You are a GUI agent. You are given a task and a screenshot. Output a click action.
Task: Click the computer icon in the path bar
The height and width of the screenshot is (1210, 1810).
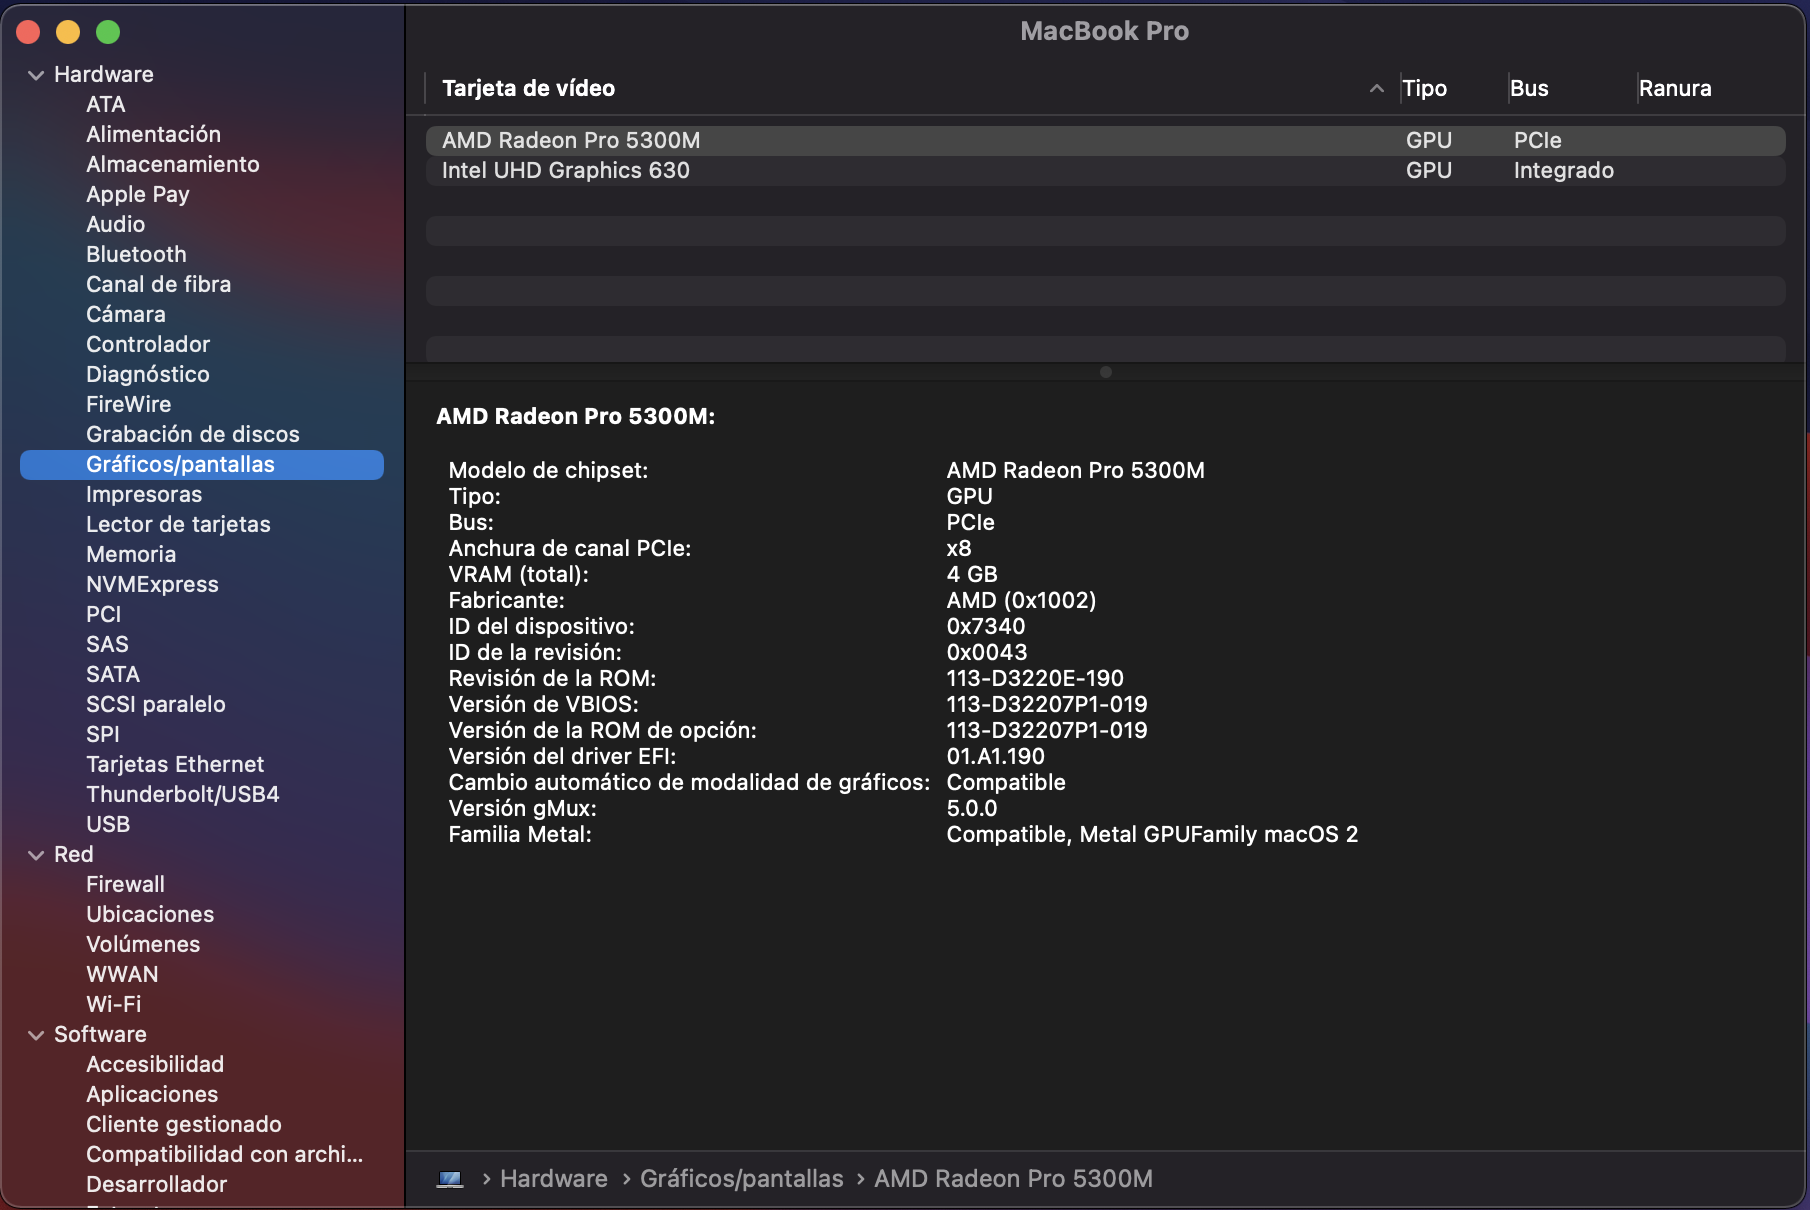[x=450, y=1179]
